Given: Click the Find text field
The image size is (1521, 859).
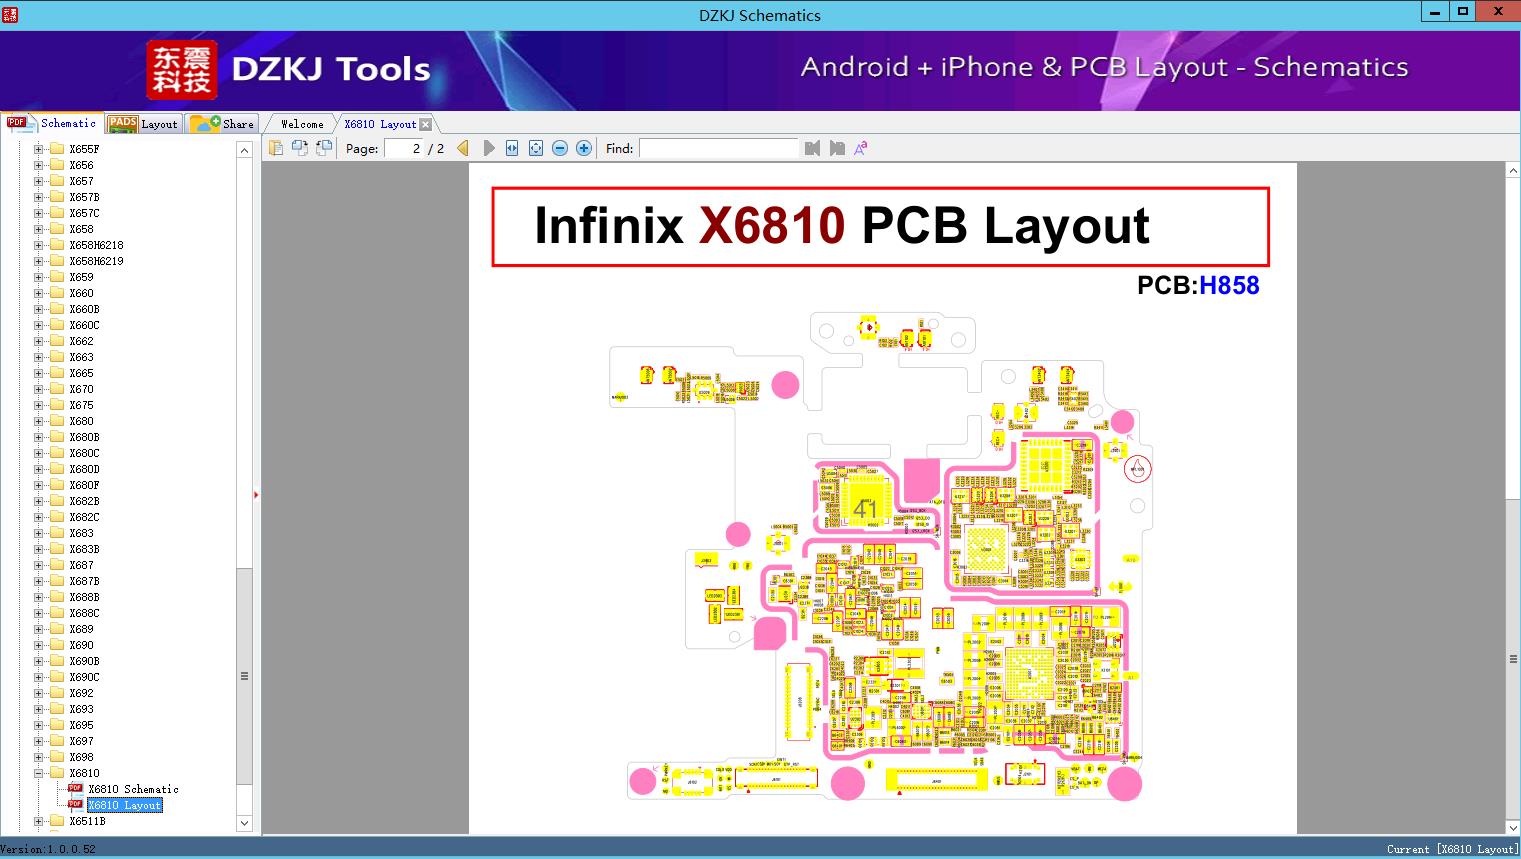Looking at the screenshot, I should 718,148.
